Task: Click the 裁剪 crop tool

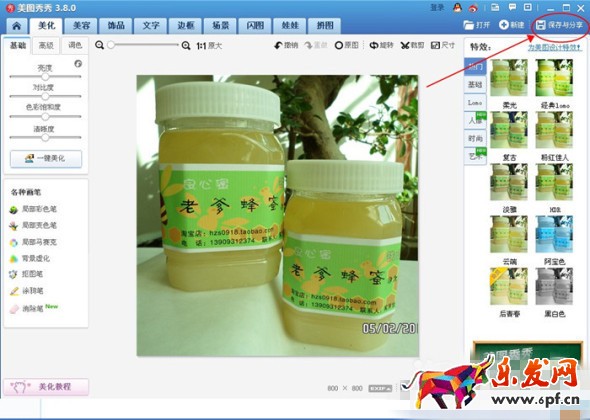Action: point(412,45)
